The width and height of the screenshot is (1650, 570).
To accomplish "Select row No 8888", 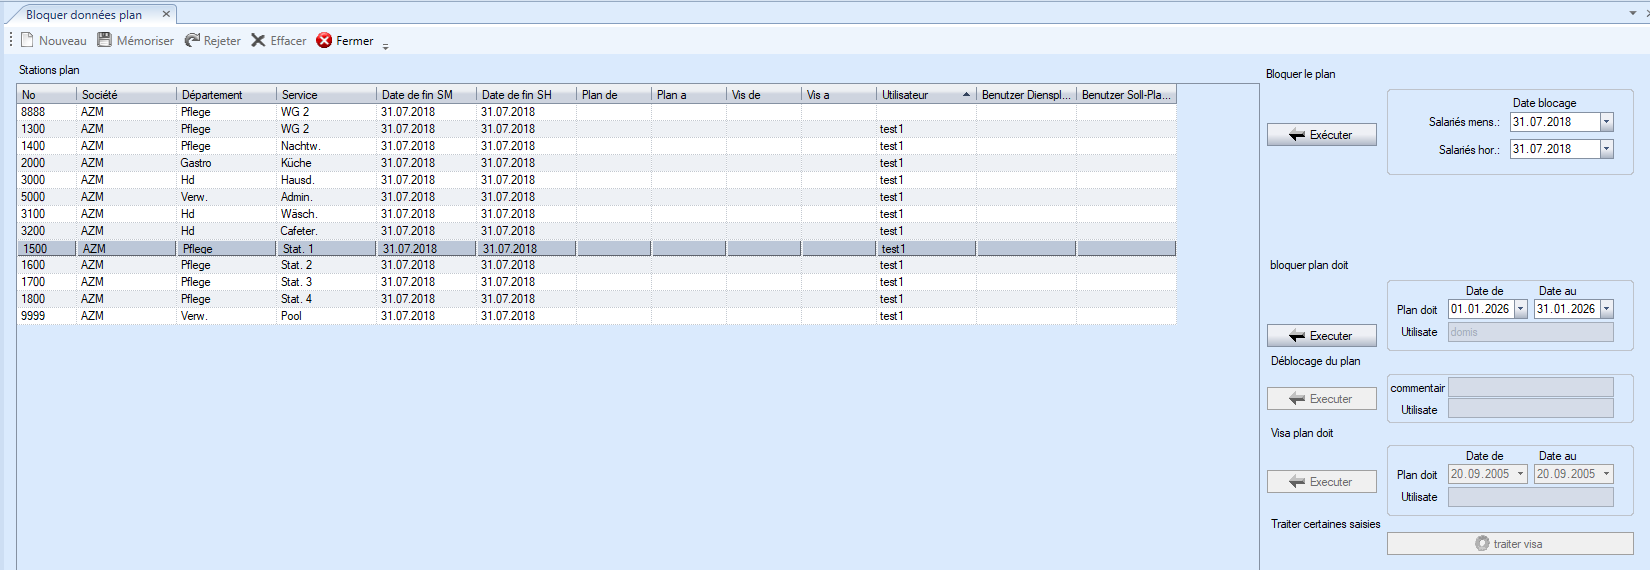I will pyautogui.click(x=597, y=112).
